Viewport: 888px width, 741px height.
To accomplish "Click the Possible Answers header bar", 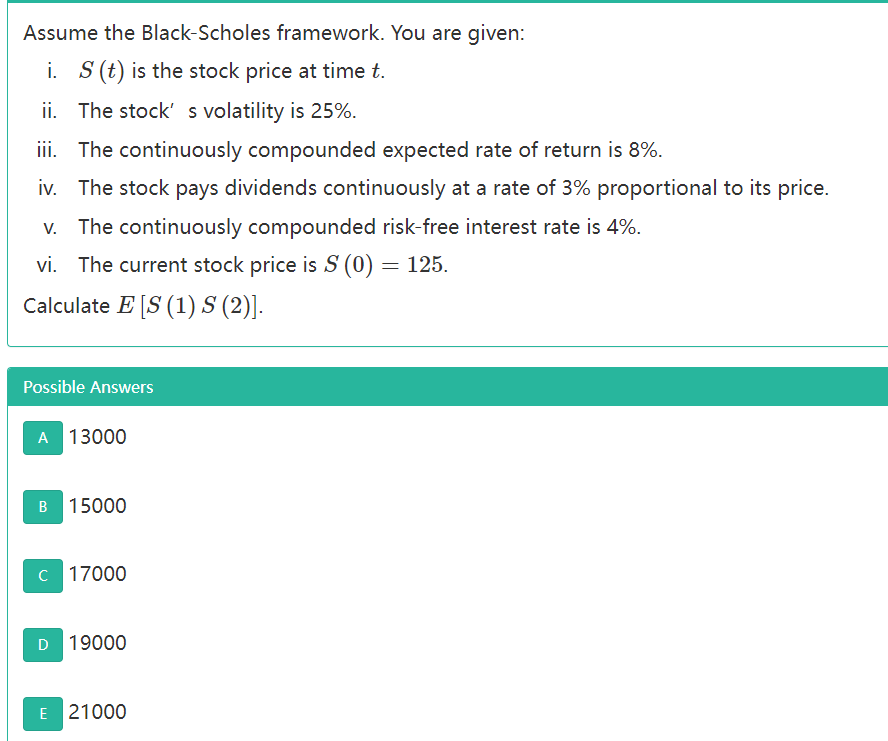I will coord(444,388).
